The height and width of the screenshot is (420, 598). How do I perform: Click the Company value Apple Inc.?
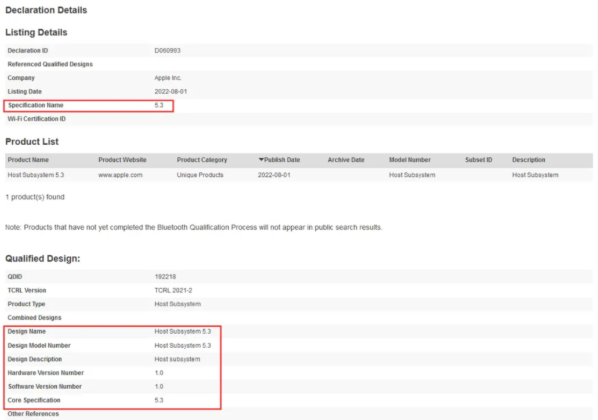tap(168, 78)
